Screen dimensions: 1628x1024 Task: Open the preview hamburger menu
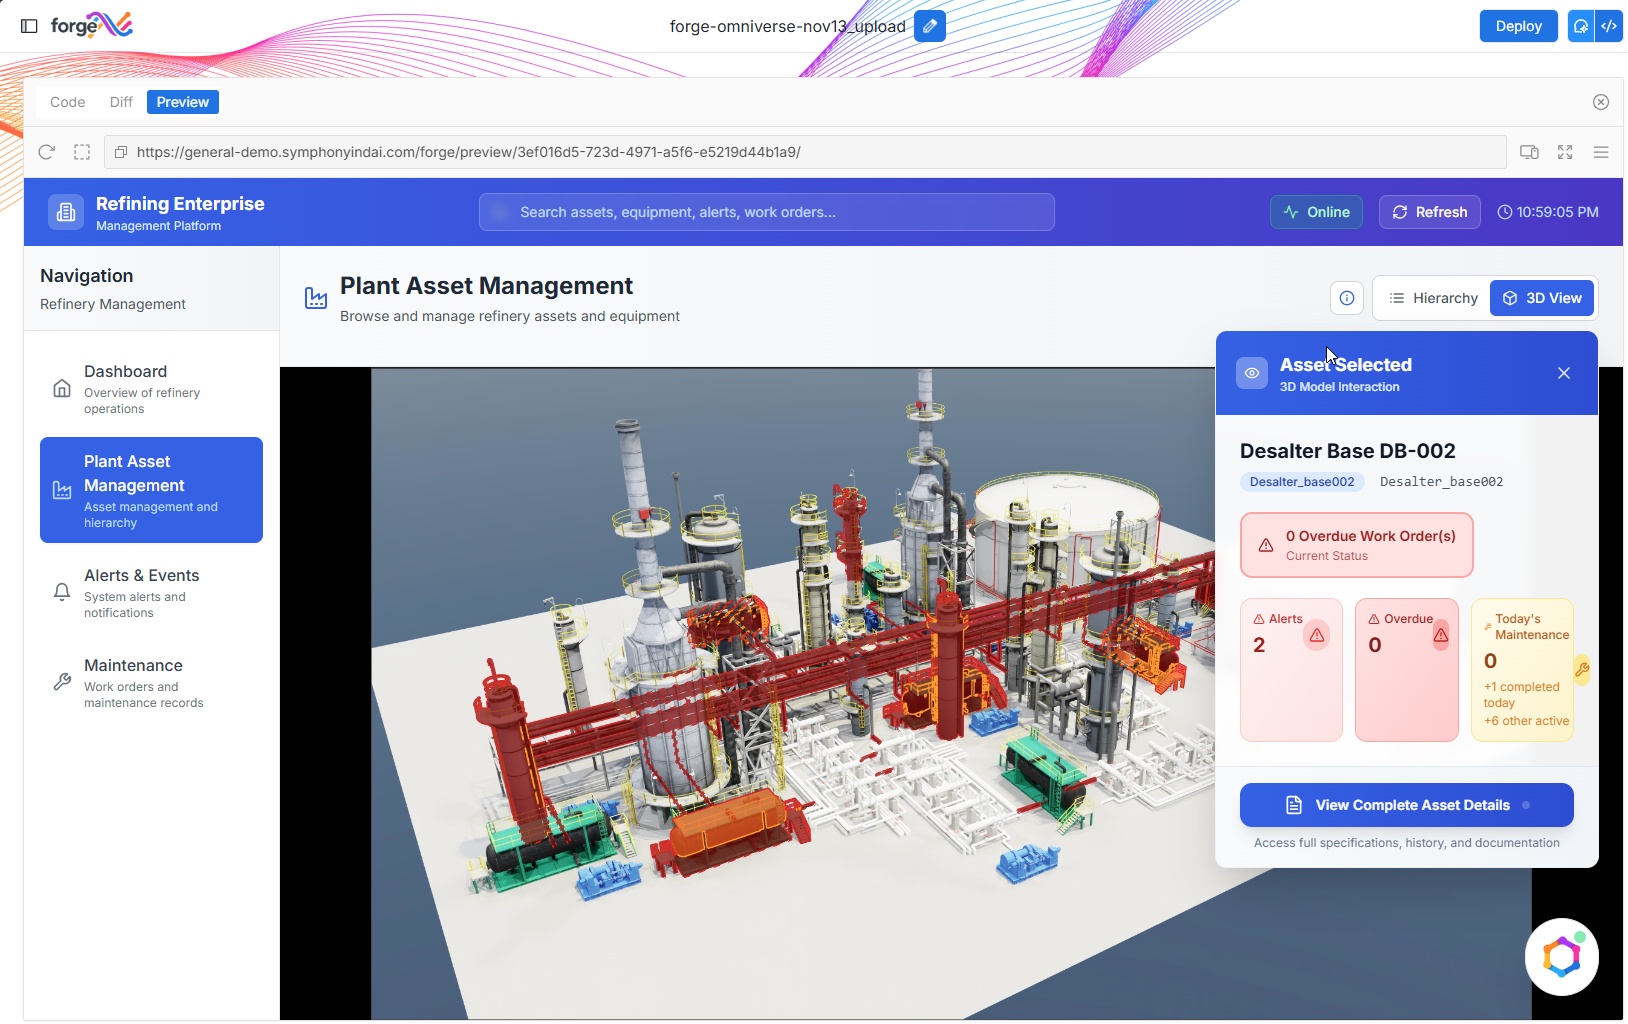click(1601, 152)
